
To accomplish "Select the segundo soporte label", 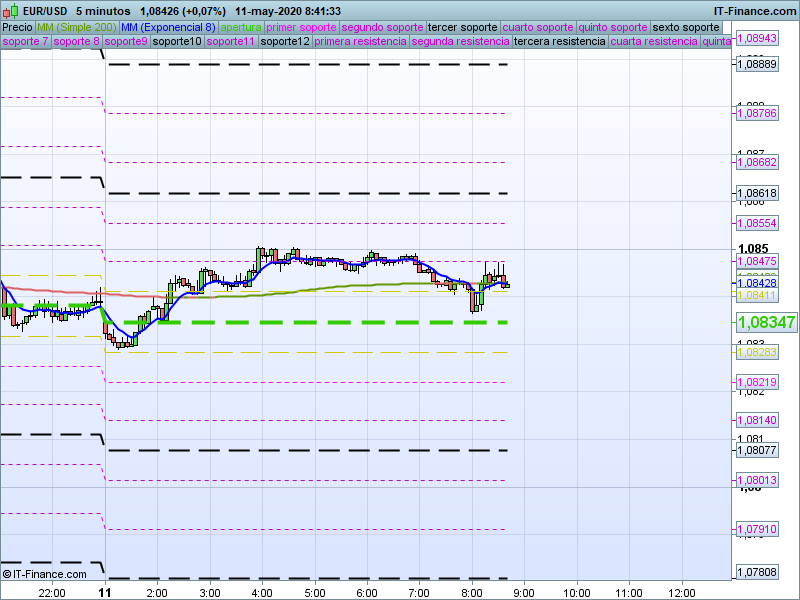I will coord(382,27).
